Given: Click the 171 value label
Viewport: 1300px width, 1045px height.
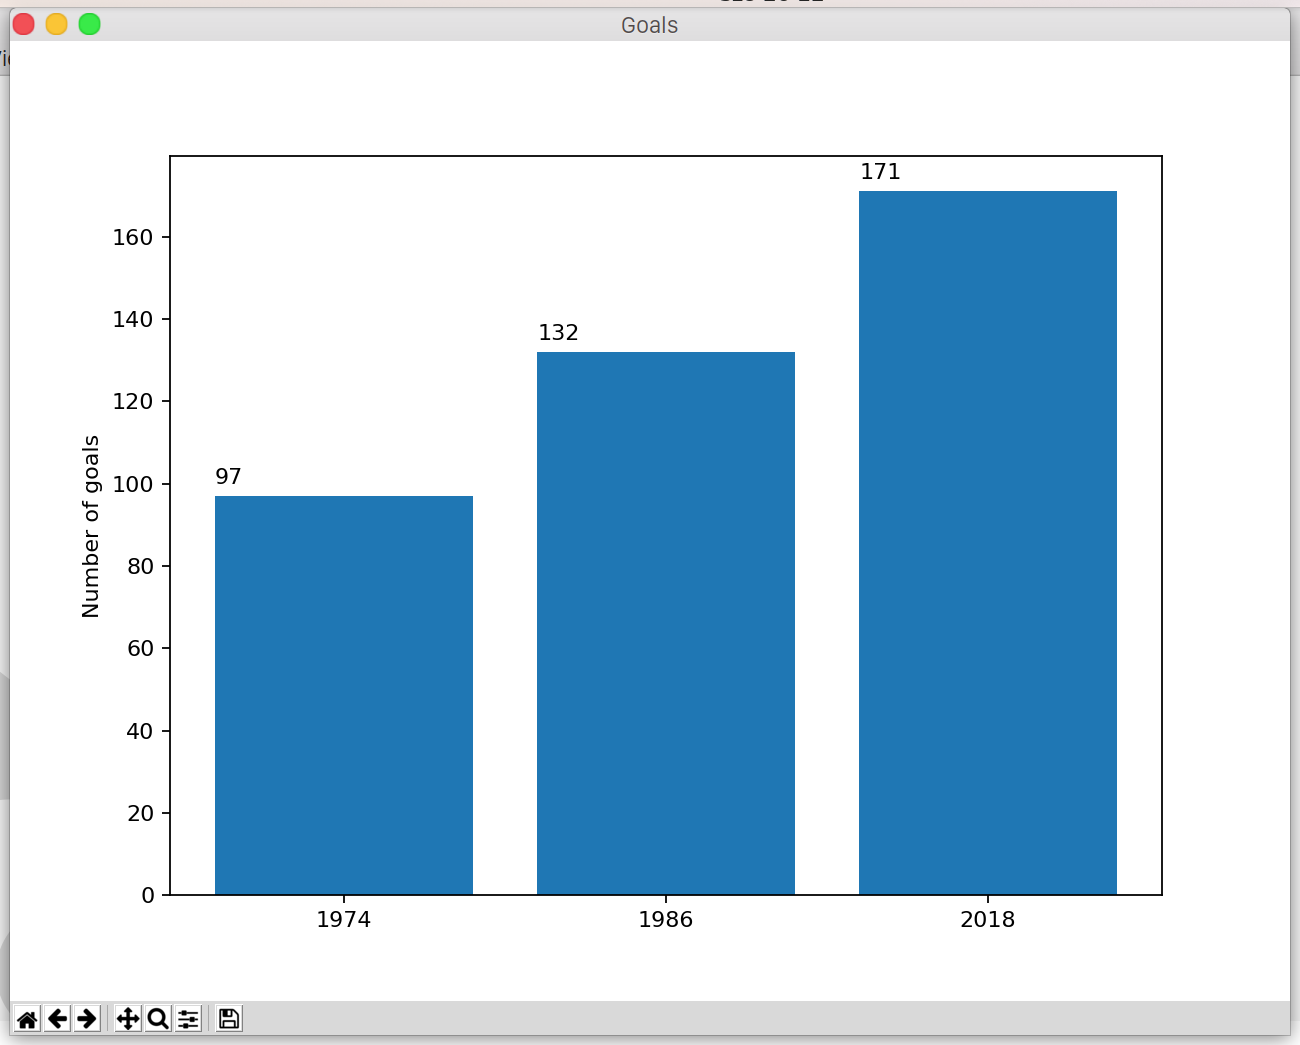Looking at the screenshot, I should (x=881, y=171).
